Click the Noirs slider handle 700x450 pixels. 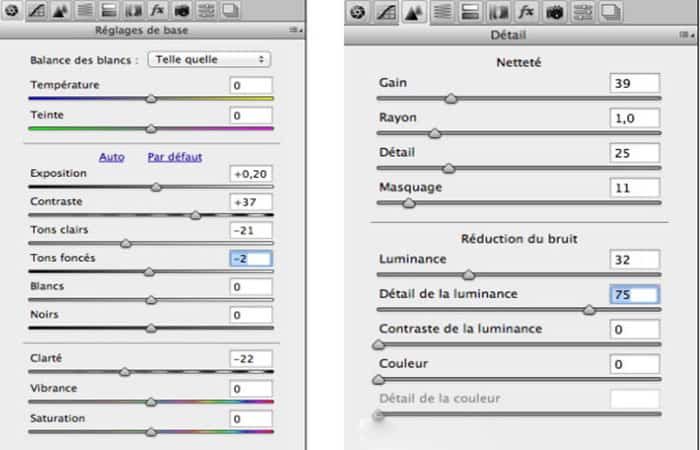[151, 329]
